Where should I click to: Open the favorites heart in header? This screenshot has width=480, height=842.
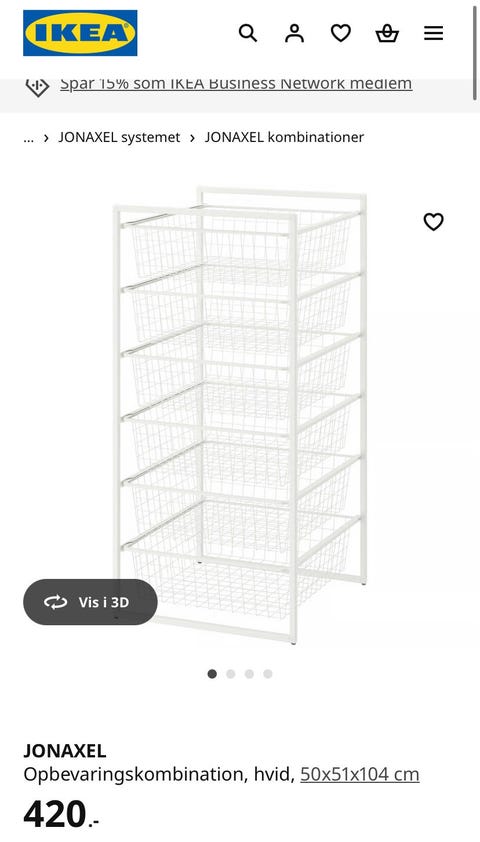pos(340,33)
